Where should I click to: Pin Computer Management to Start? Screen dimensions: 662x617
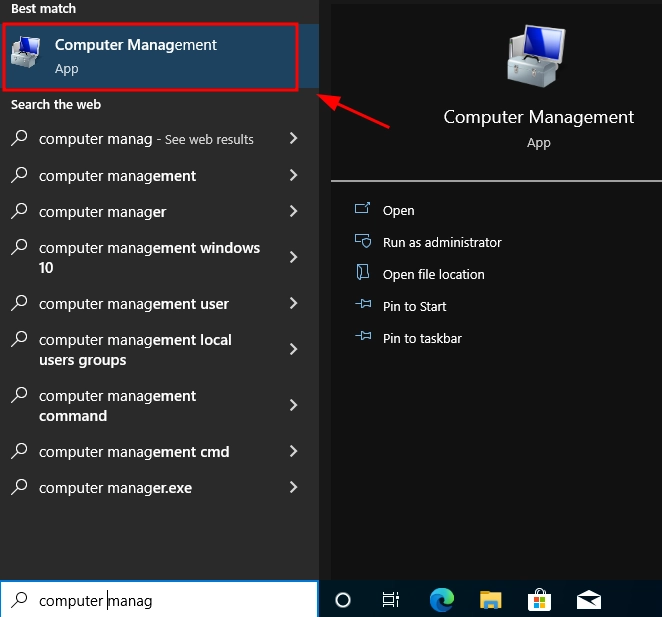point(414,306)
